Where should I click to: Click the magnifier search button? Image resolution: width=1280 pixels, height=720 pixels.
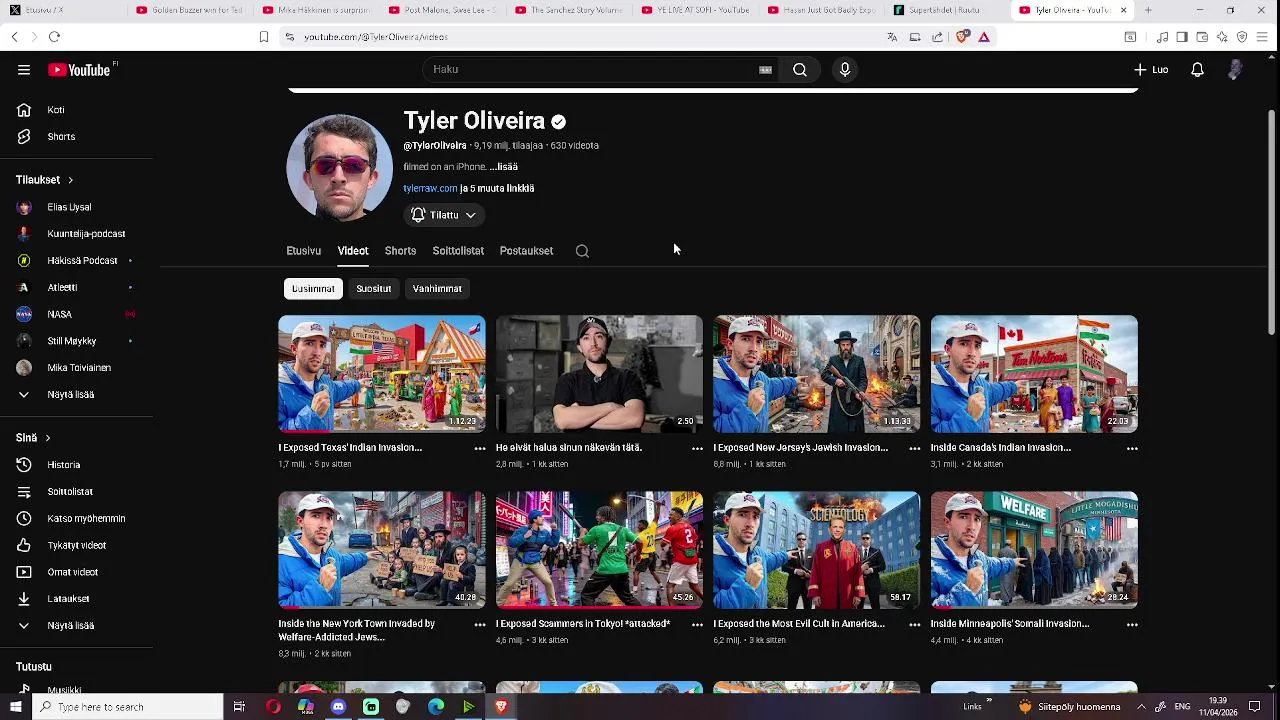[800, 70]
